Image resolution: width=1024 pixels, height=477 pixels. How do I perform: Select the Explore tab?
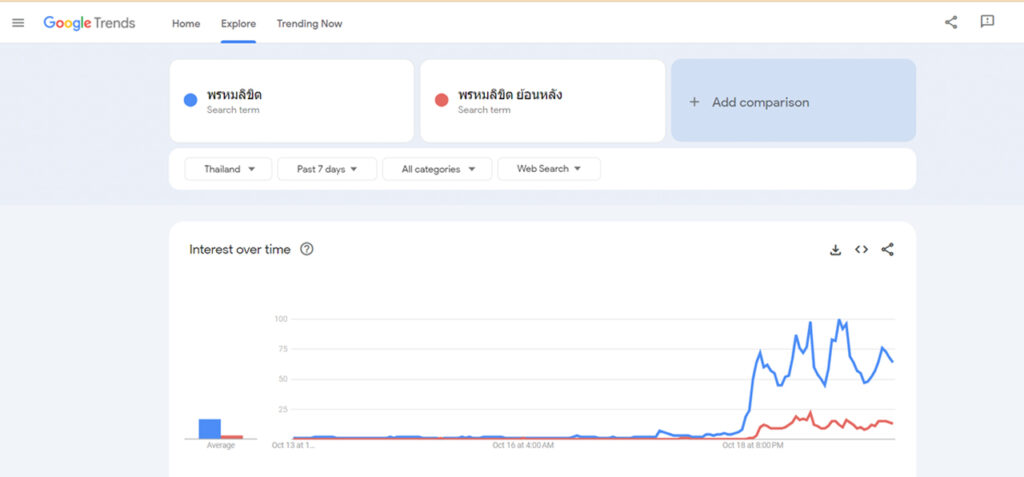pyautogui.click(x=238, y=24)
